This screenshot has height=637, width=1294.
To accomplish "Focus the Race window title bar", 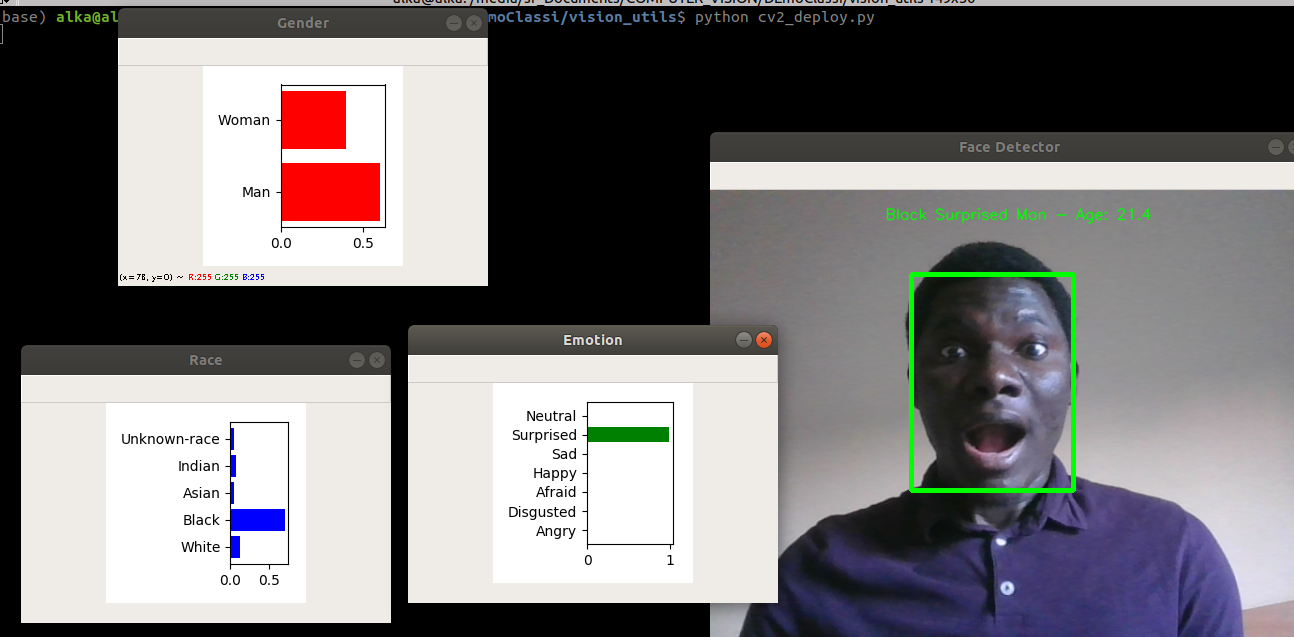I will (206, 360).
